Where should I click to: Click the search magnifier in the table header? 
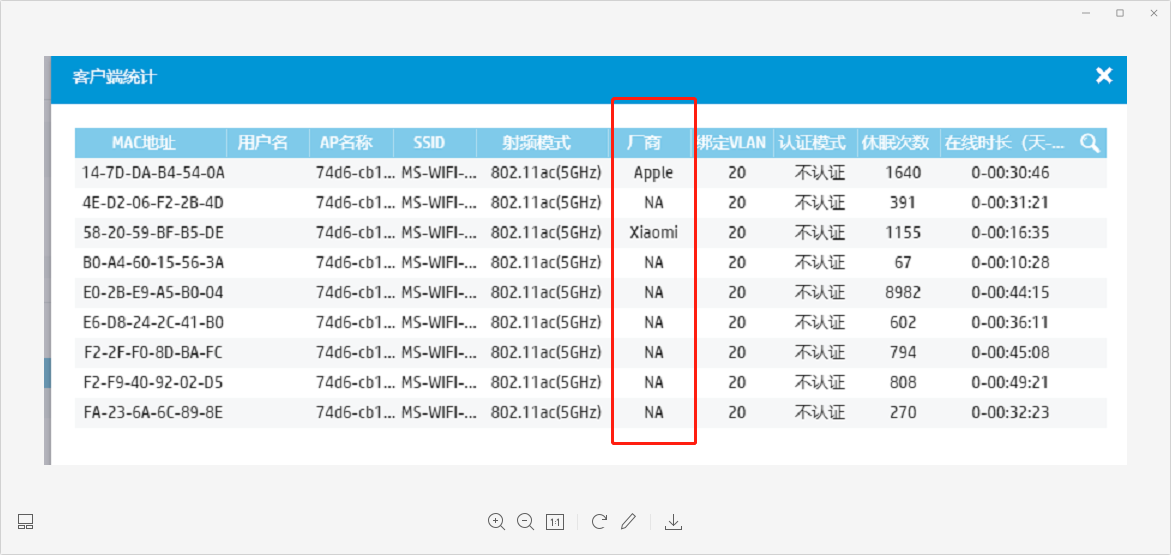1090,142
